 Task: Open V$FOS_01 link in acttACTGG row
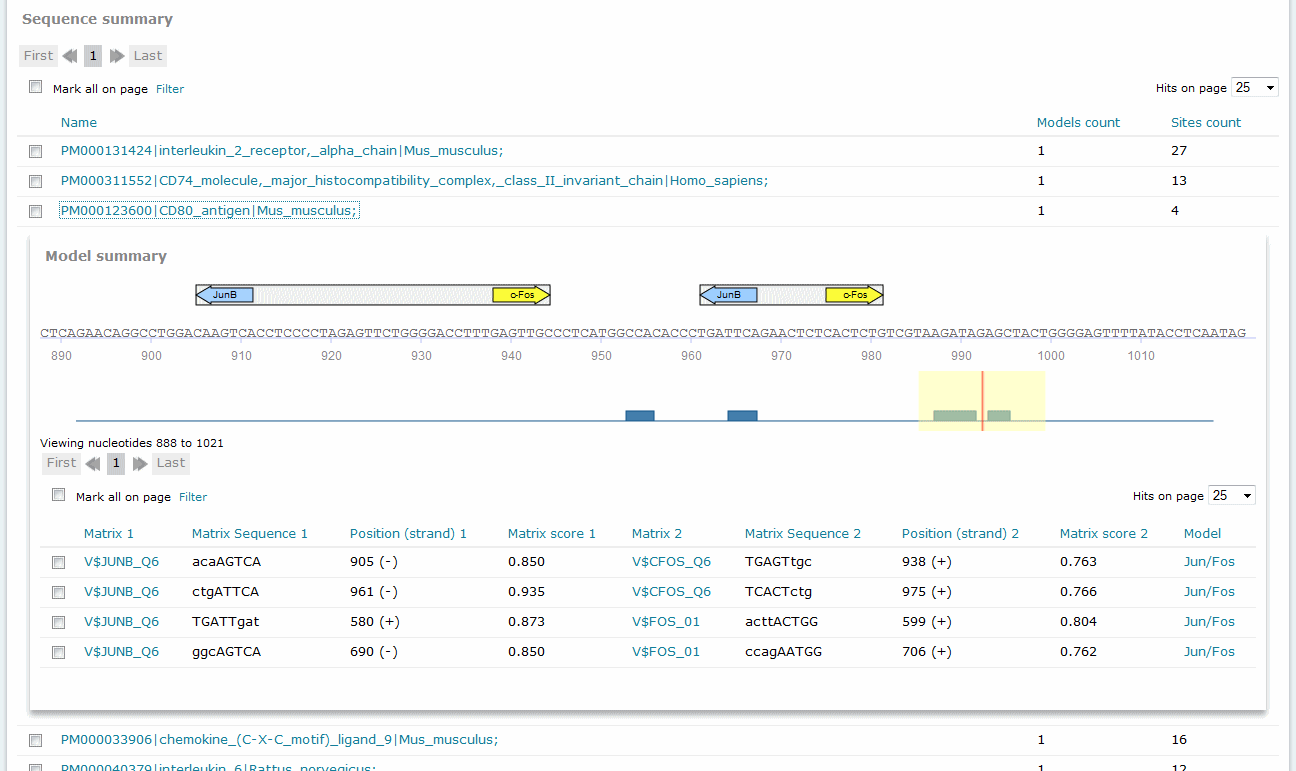(x=666, y=622)
